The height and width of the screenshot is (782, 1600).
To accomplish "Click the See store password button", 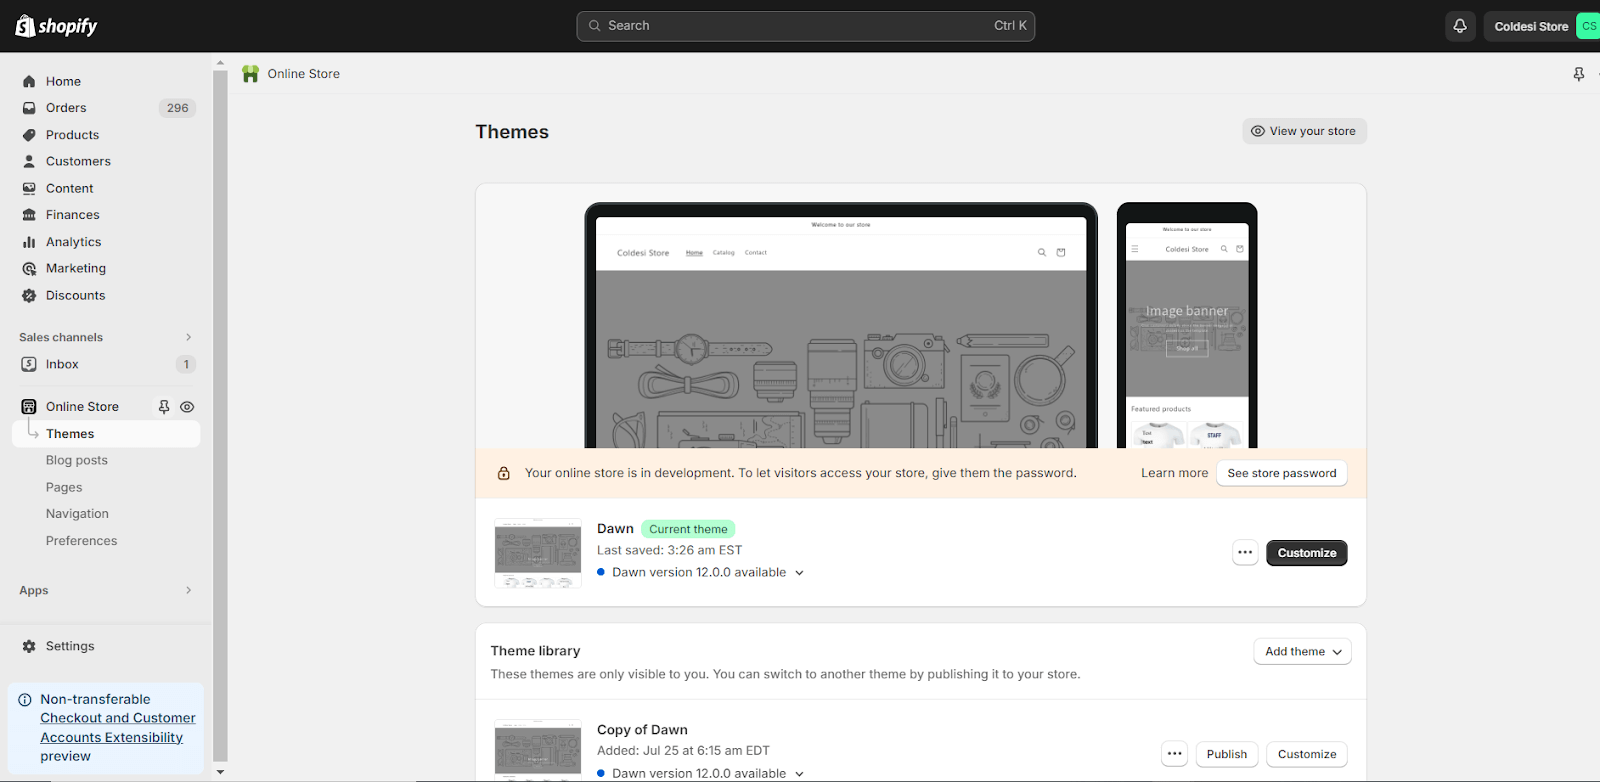I will pos(1281,473).
